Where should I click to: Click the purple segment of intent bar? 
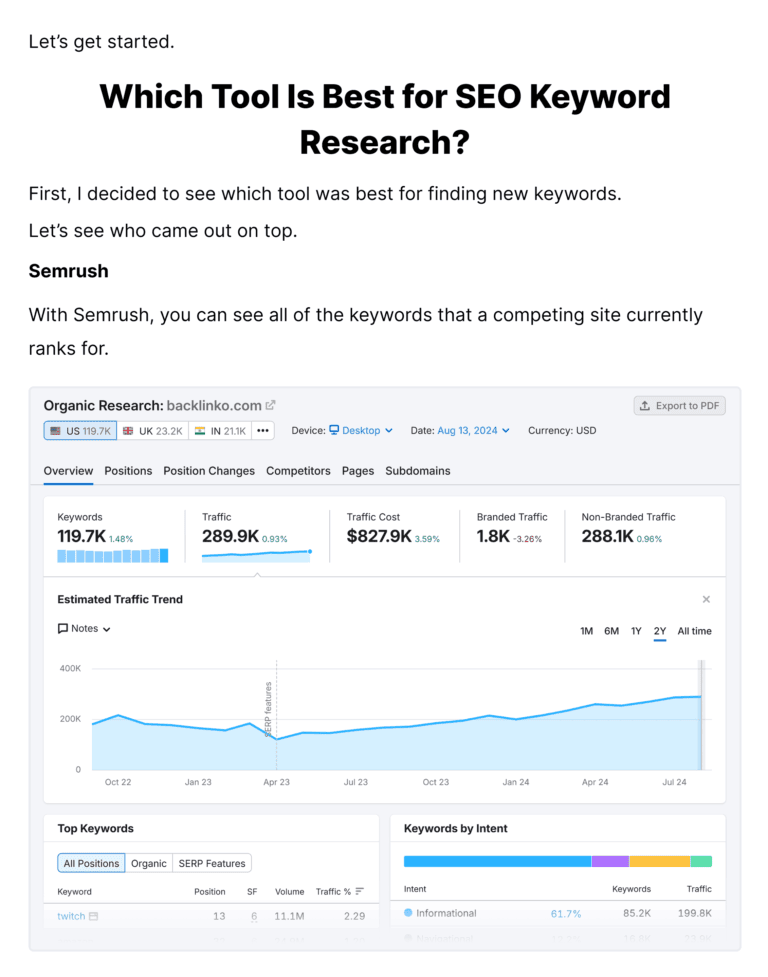coord(609,861)
